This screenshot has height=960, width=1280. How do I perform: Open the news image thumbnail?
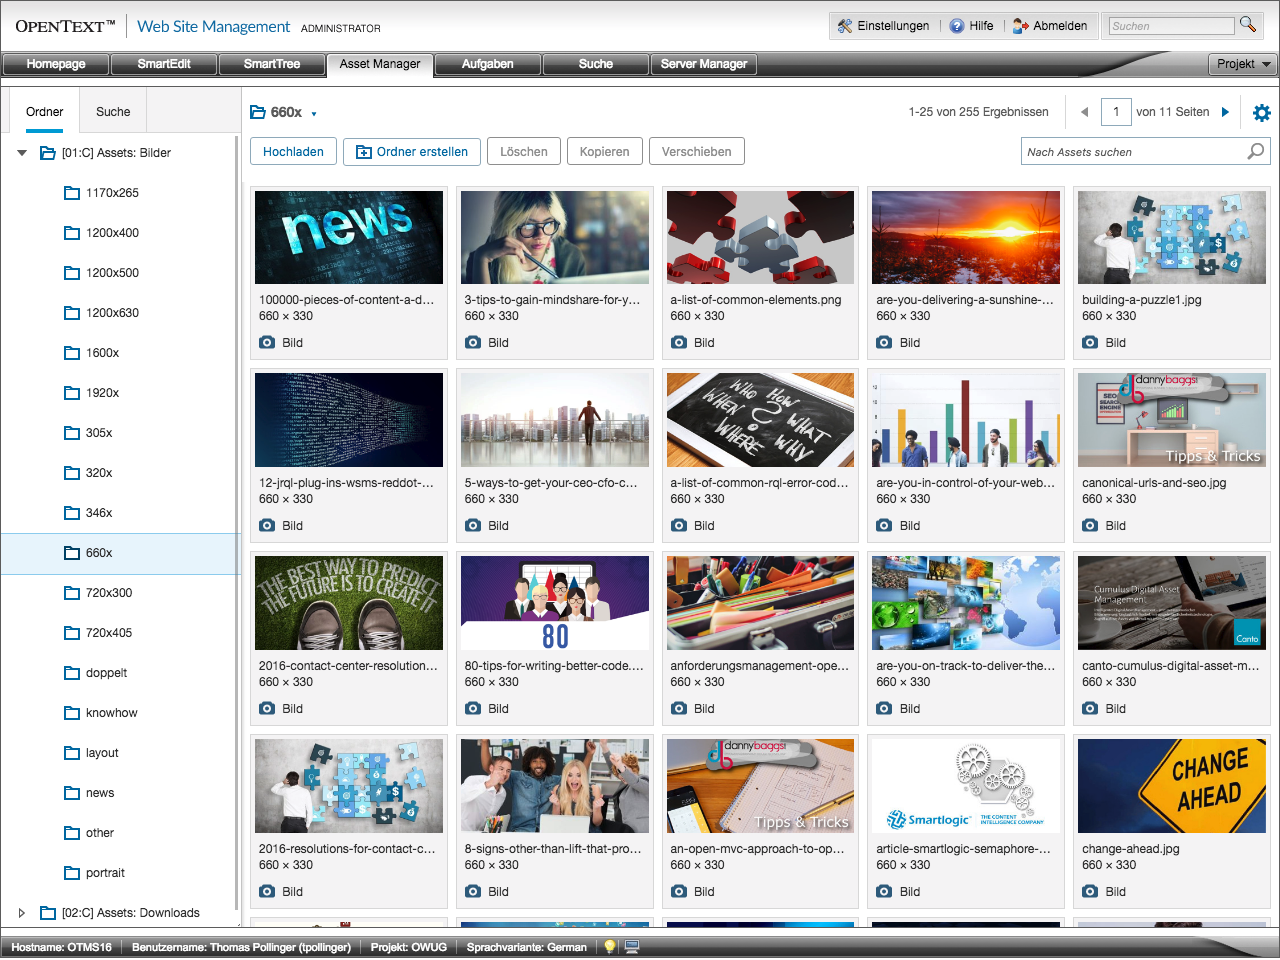click(349, 237)
